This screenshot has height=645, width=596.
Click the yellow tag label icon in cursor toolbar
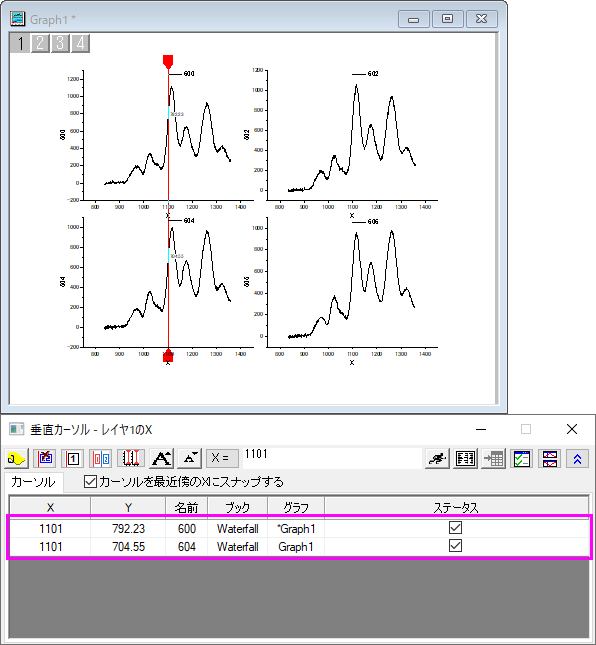click(x=16, y=458)
